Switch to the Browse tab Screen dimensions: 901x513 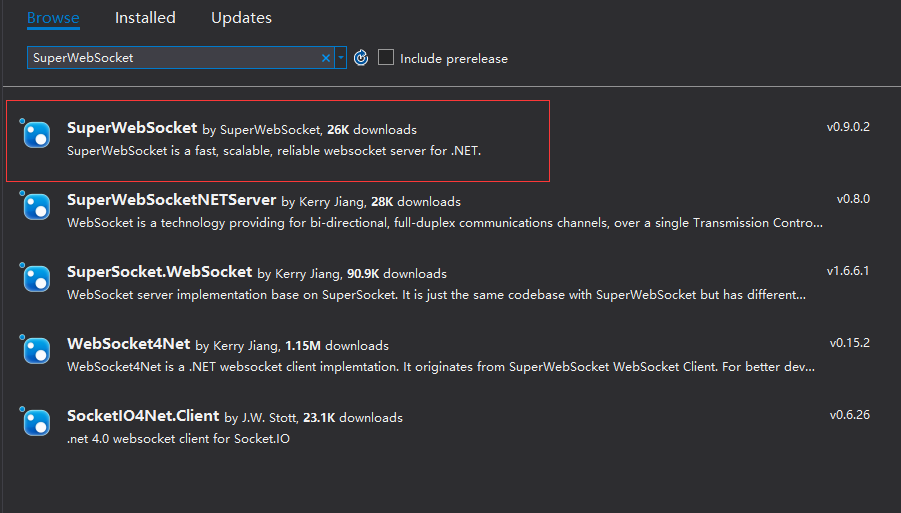click(x=53, y=18)
